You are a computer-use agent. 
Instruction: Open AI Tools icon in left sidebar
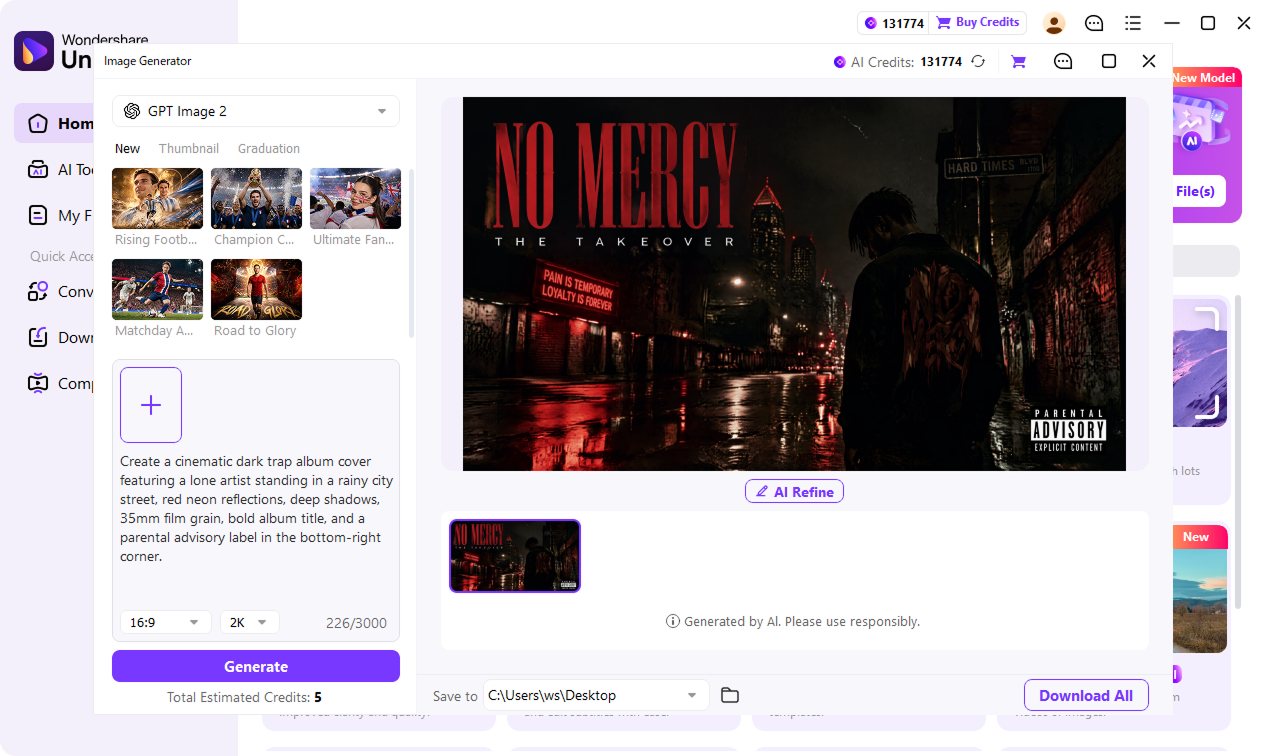[x=38, y=169]
